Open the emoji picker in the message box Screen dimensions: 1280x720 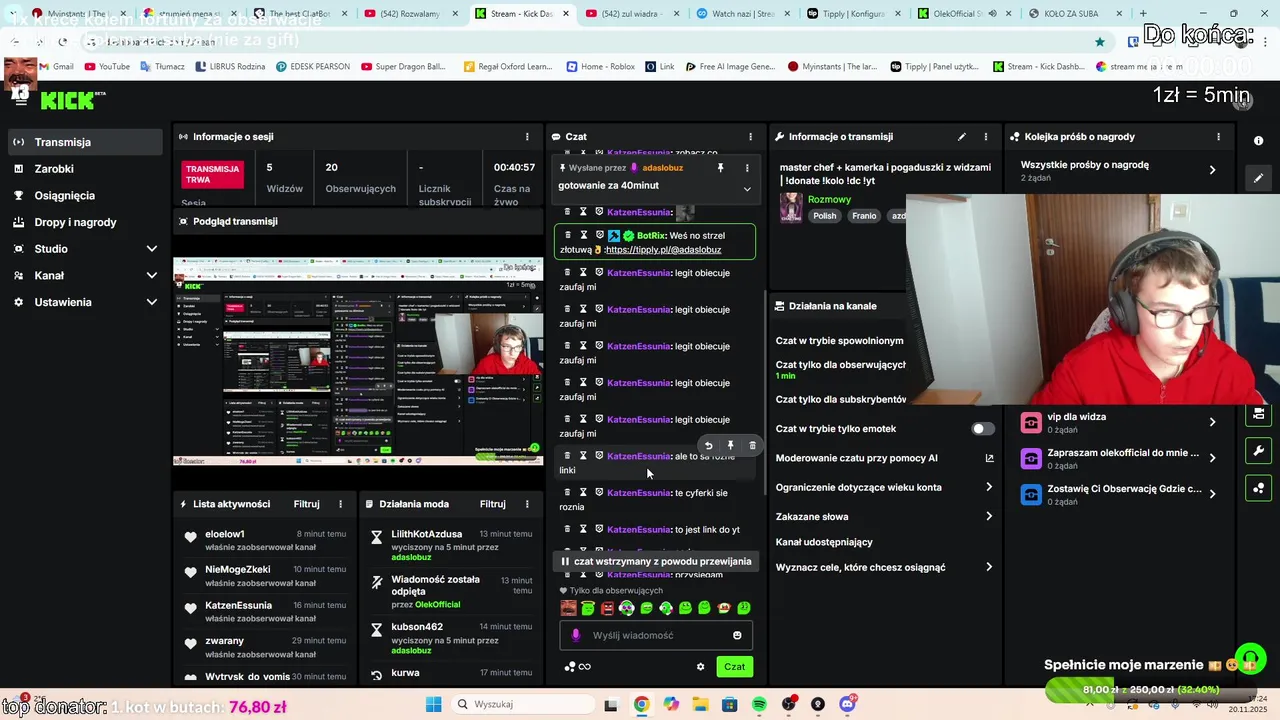coord(737,635)
